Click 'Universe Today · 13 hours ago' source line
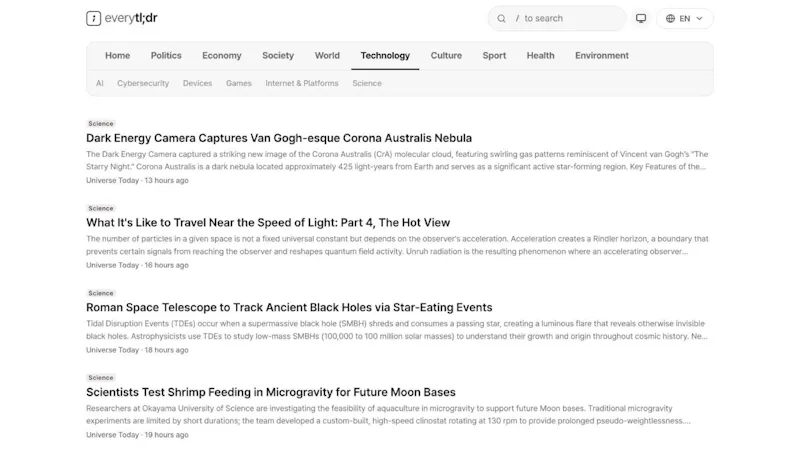 [137, 181]
